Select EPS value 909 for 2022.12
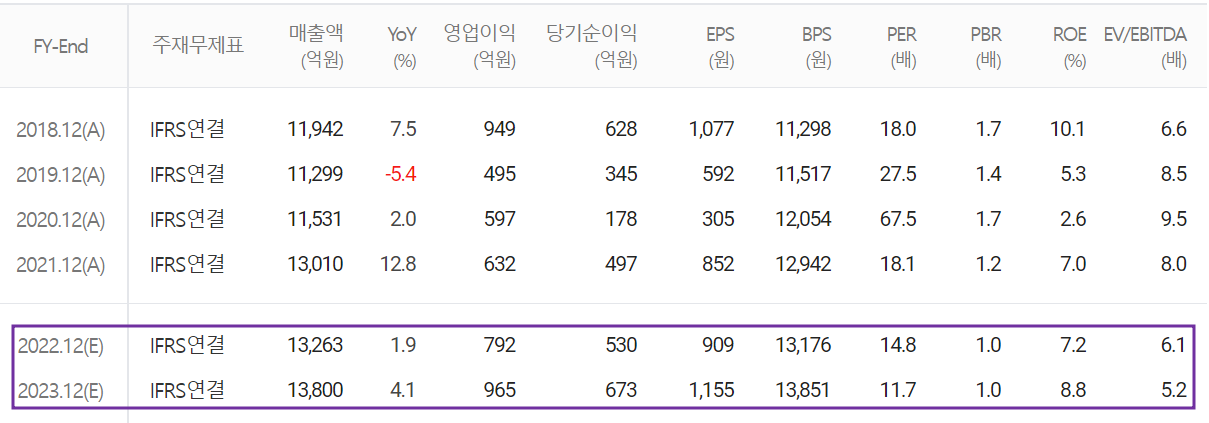The width and height of the screenshot is (1209, 423). pyautogui.click(x=717, y=345)
